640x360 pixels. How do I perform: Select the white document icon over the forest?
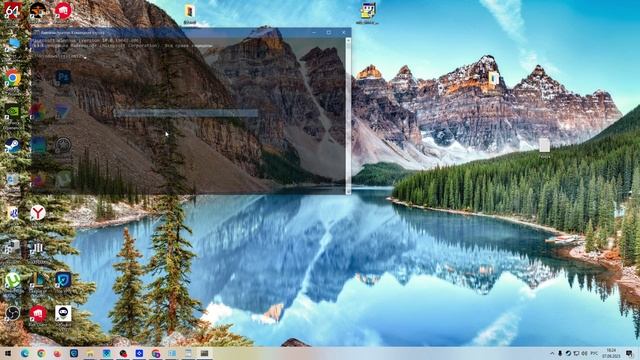click(x=544, y=145)
